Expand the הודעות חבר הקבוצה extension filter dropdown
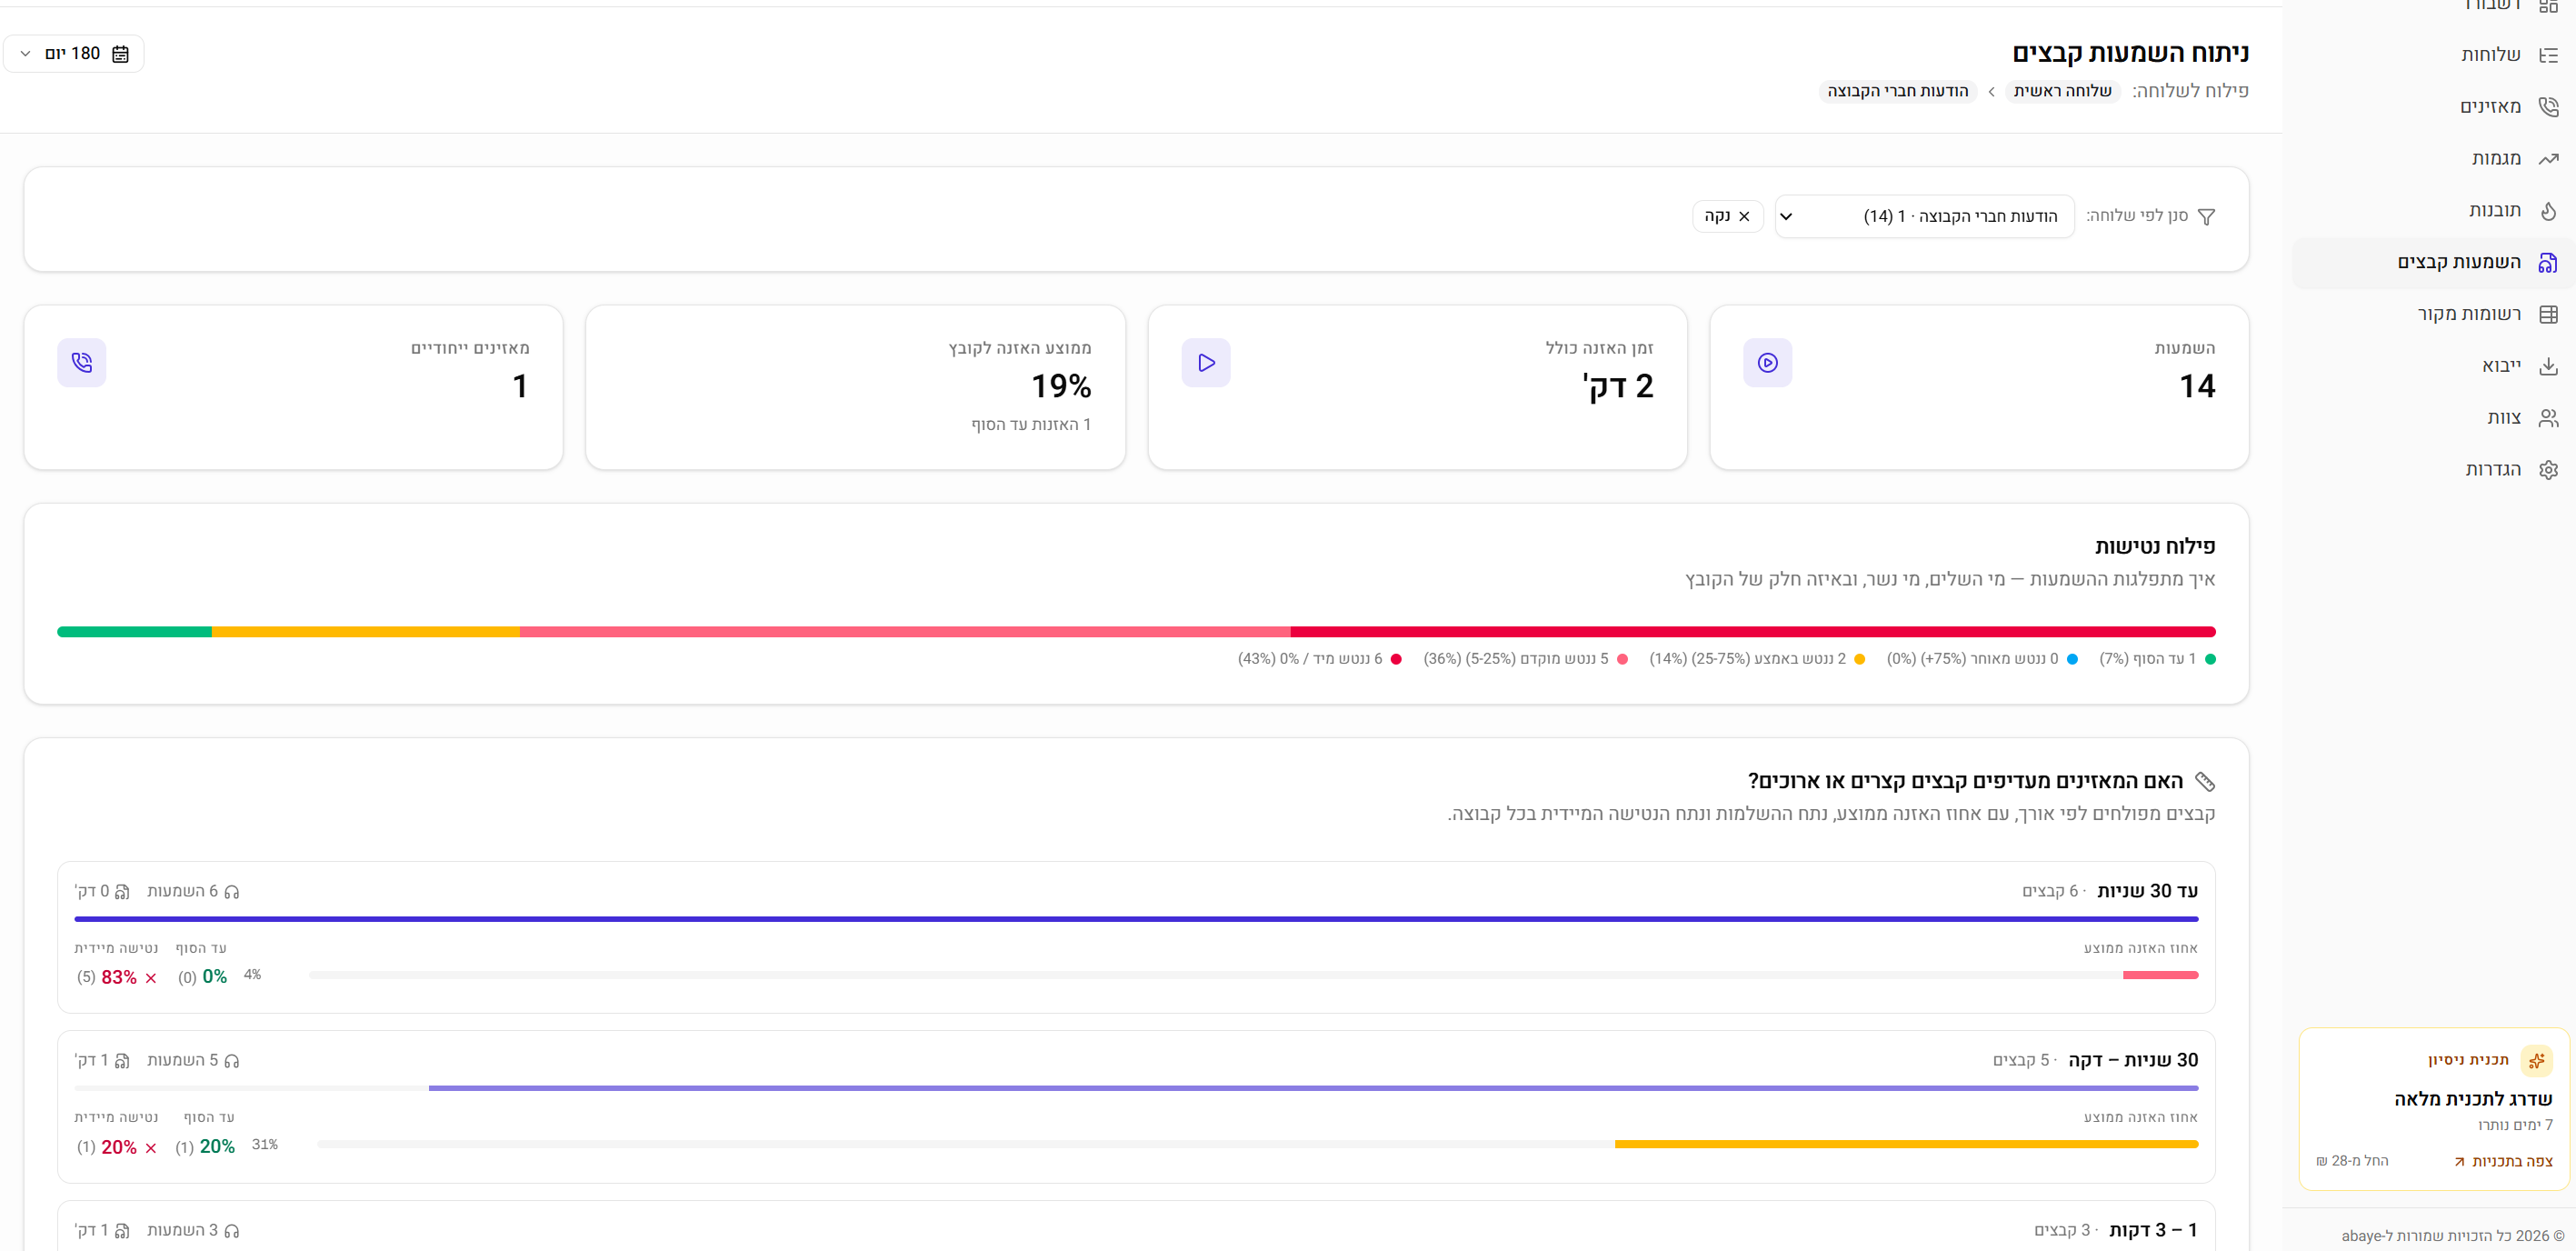Viewport: 2576px width, 1251px height. pos(1923,216)
